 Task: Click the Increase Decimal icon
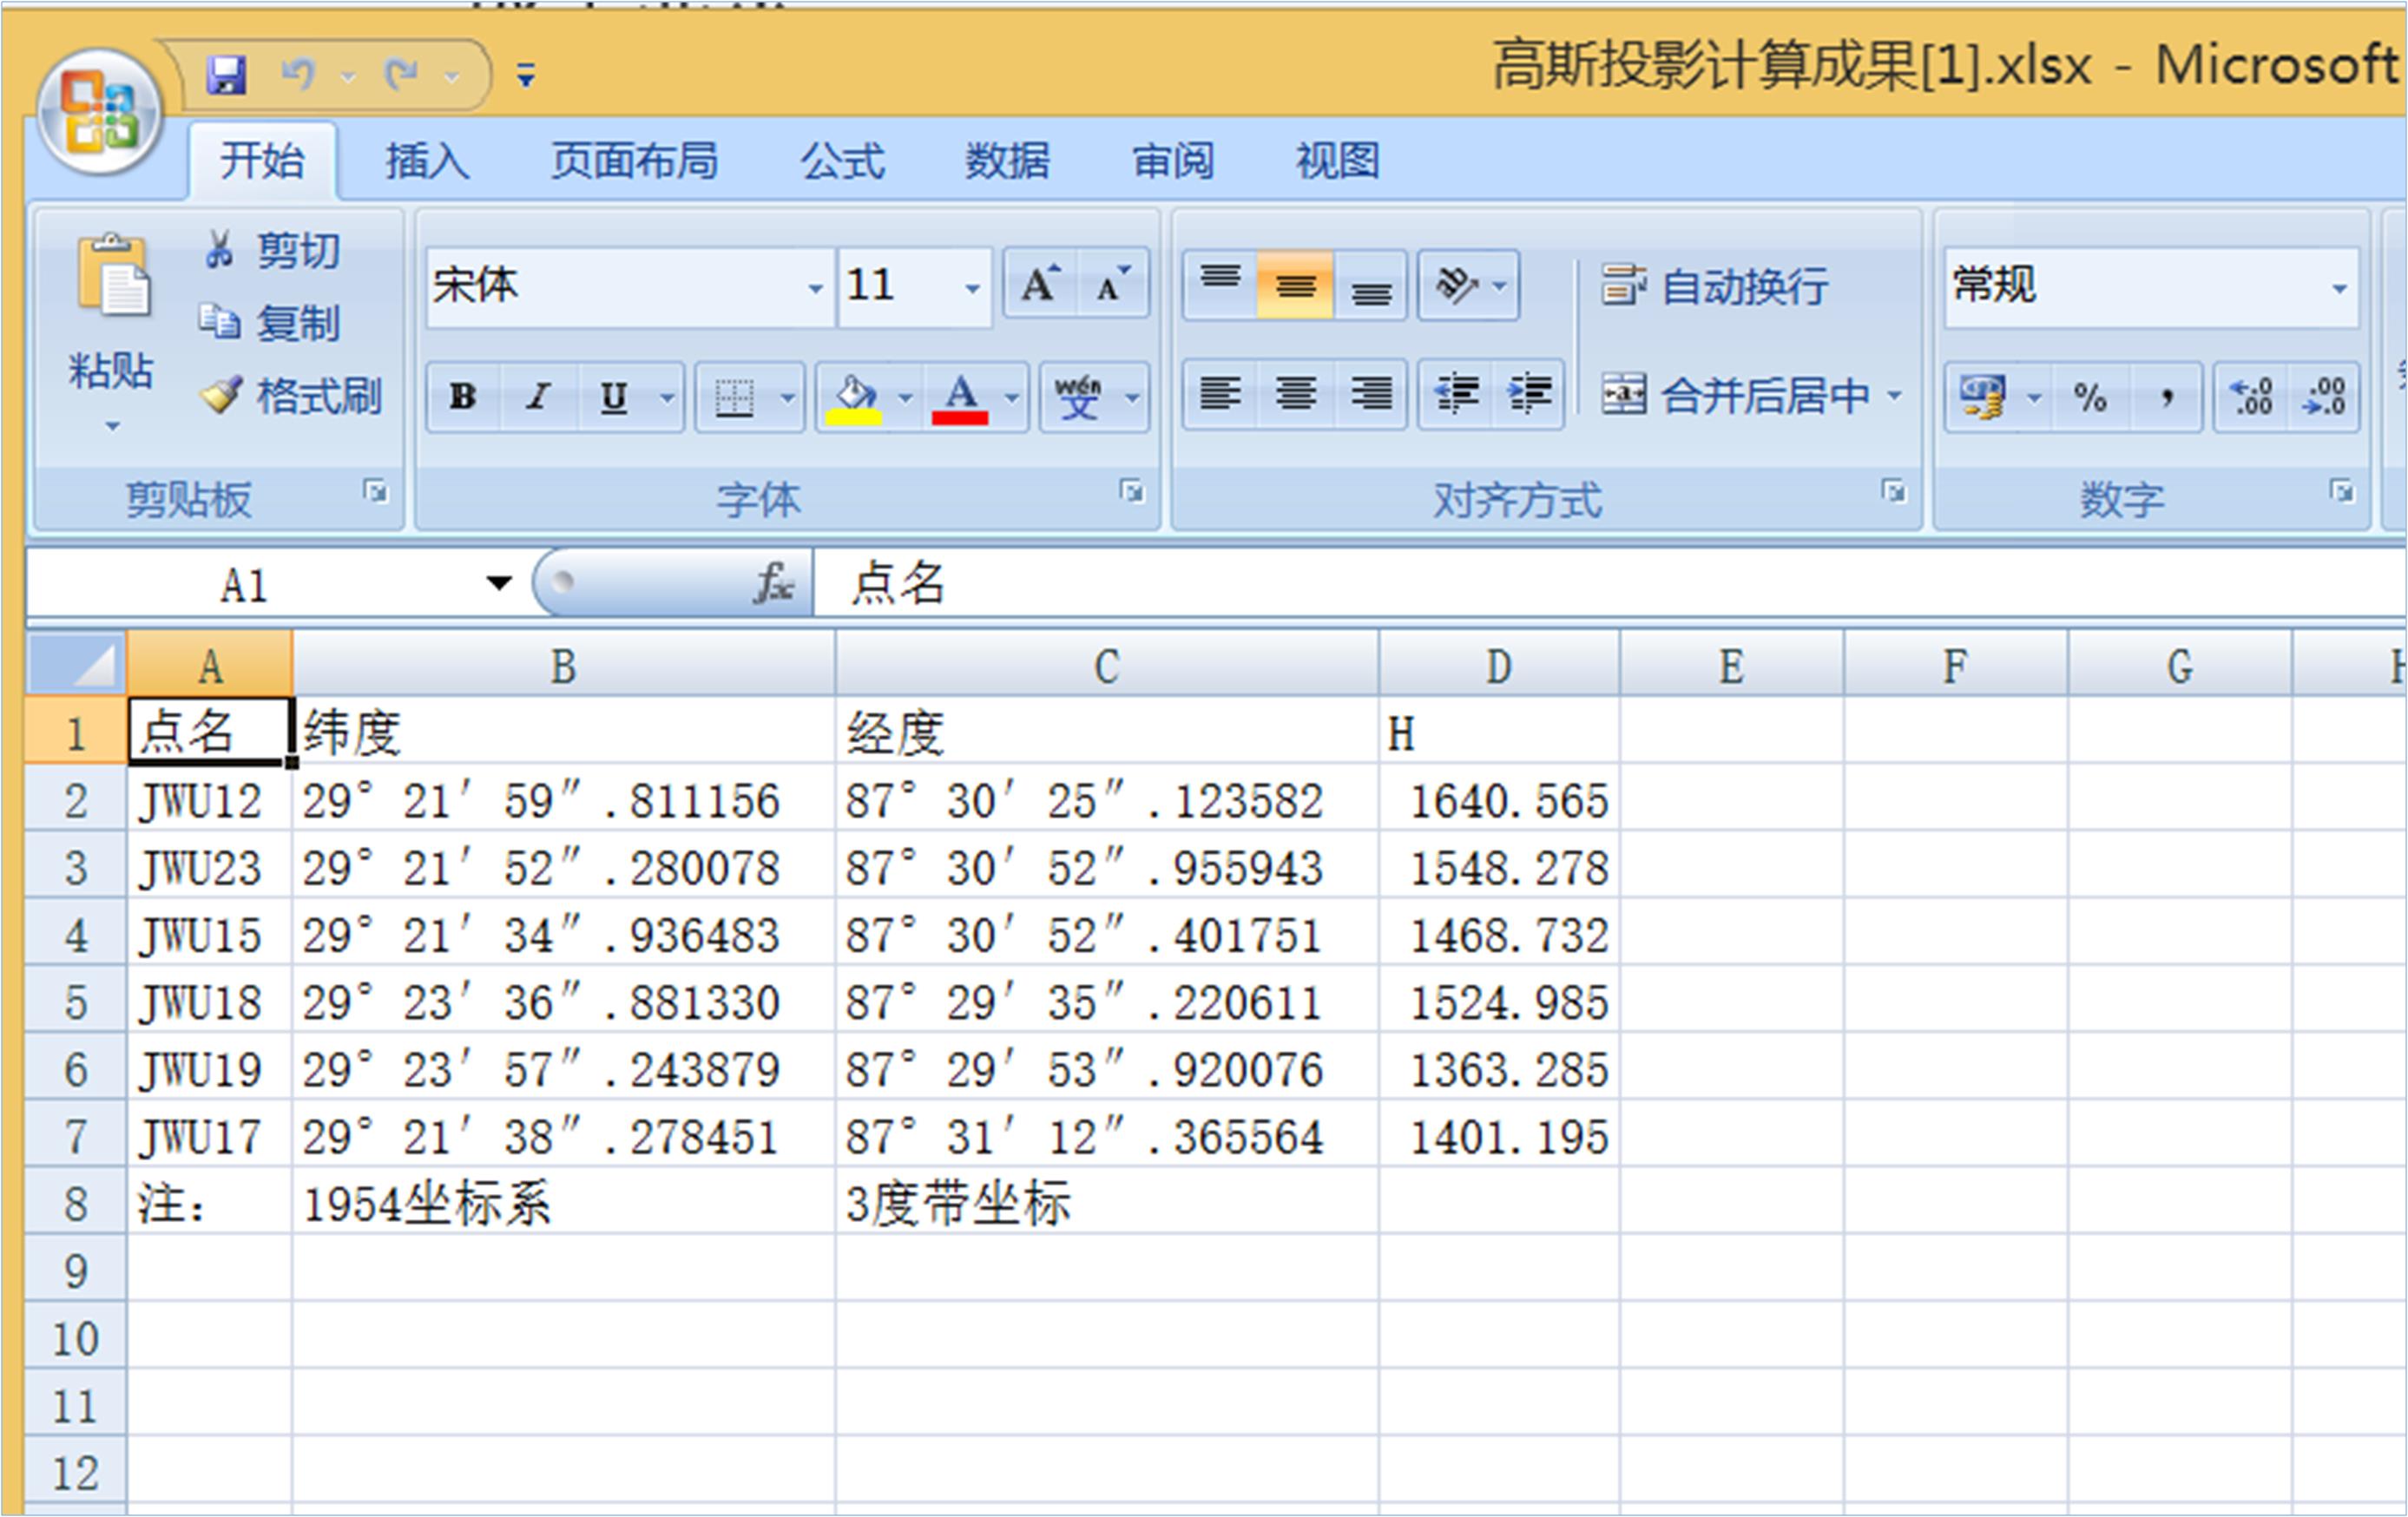pos(2251,398)
